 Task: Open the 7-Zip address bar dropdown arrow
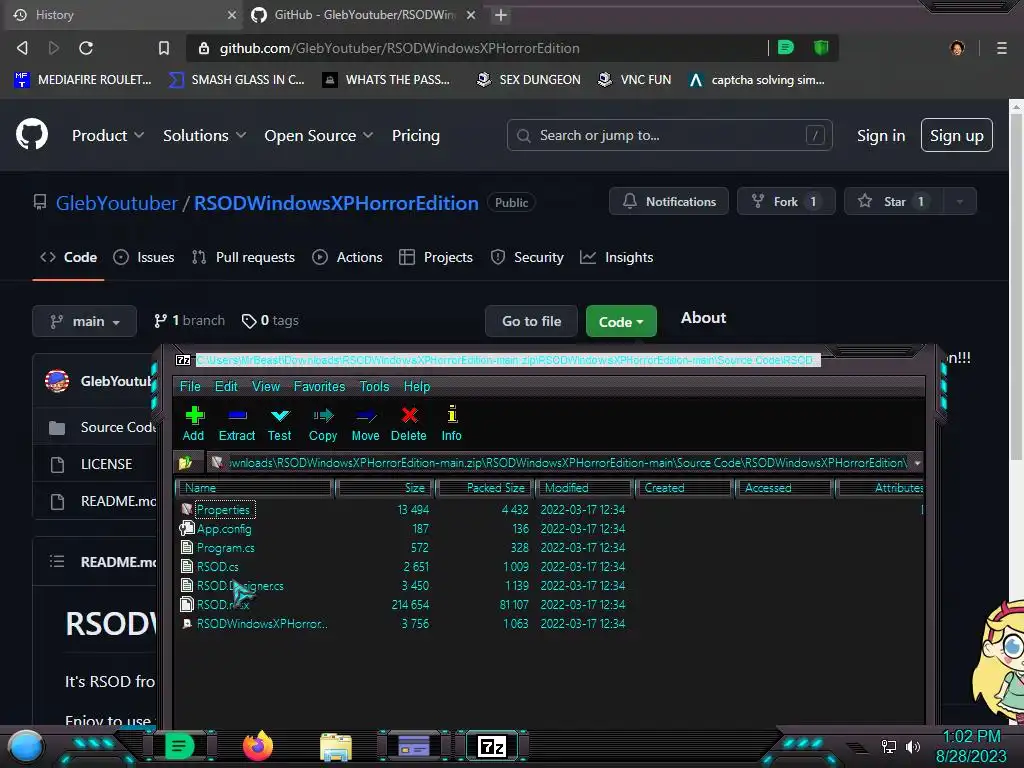point(917,462)
